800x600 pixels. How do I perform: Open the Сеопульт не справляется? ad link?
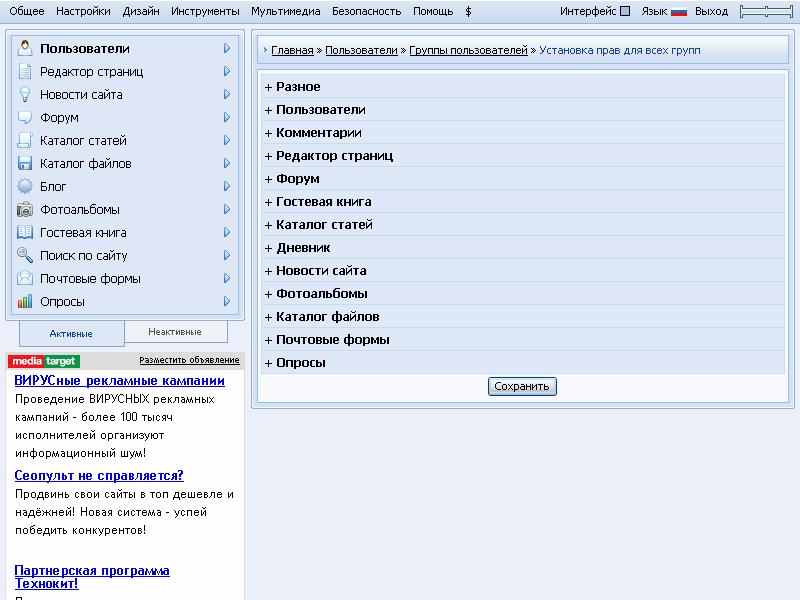click(99, 476)
